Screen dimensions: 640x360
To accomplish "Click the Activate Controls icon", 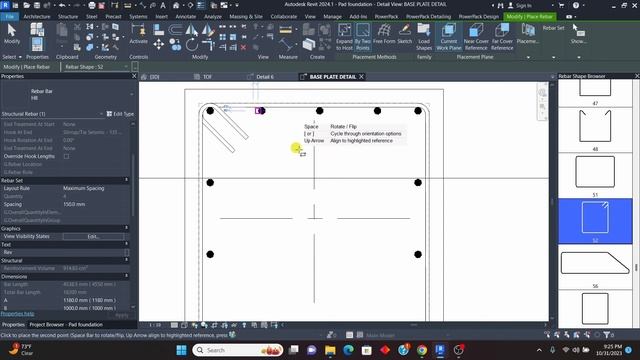I will [138, 34].
